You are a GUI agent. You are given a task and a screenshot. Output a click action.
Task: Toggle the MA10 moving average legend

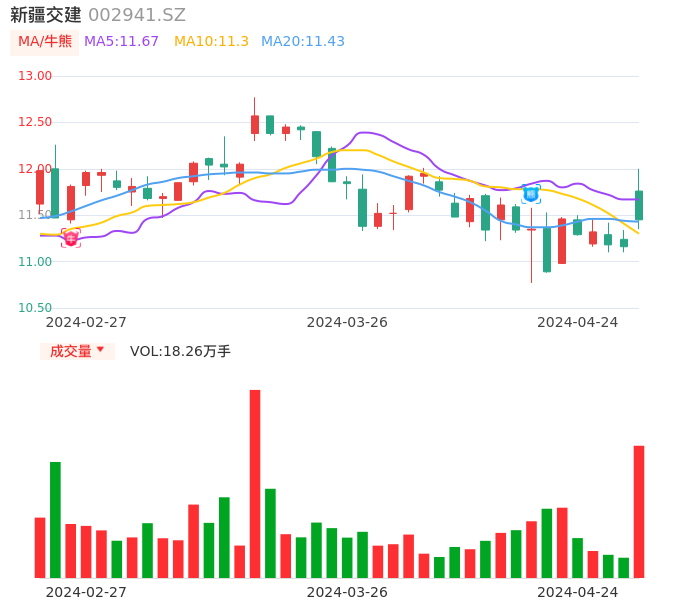tap(211, 42)
